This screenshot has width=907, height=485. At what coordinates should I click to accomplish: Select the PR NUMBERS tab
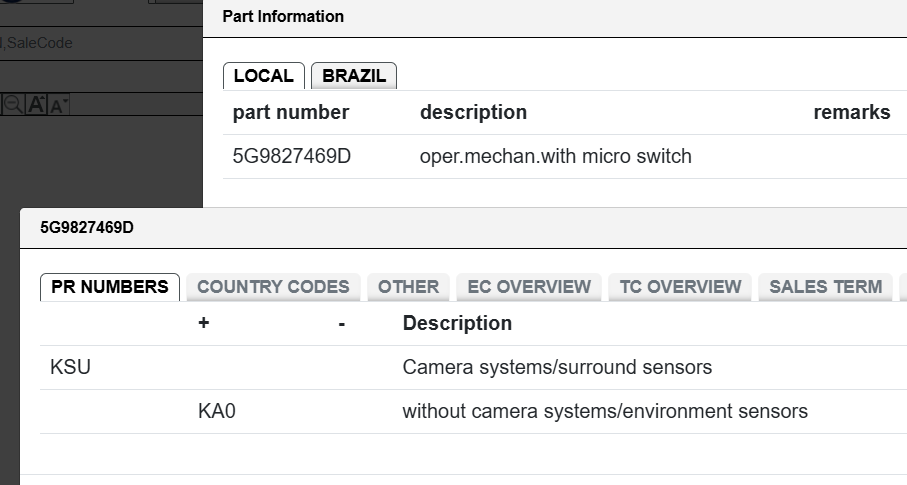click(x=110, y=287)
